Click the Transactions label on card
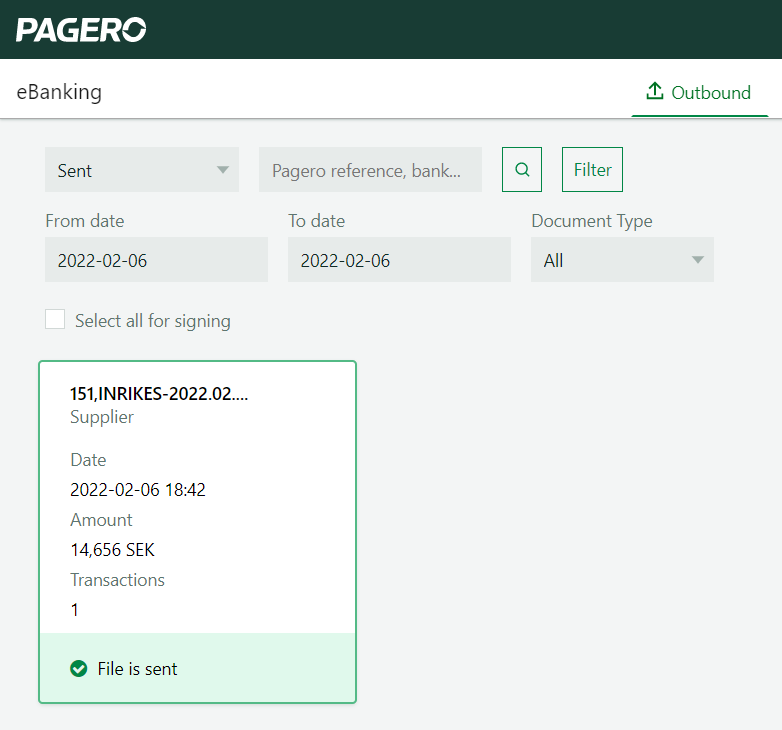 pyautogui.click(x=117, y=580)
